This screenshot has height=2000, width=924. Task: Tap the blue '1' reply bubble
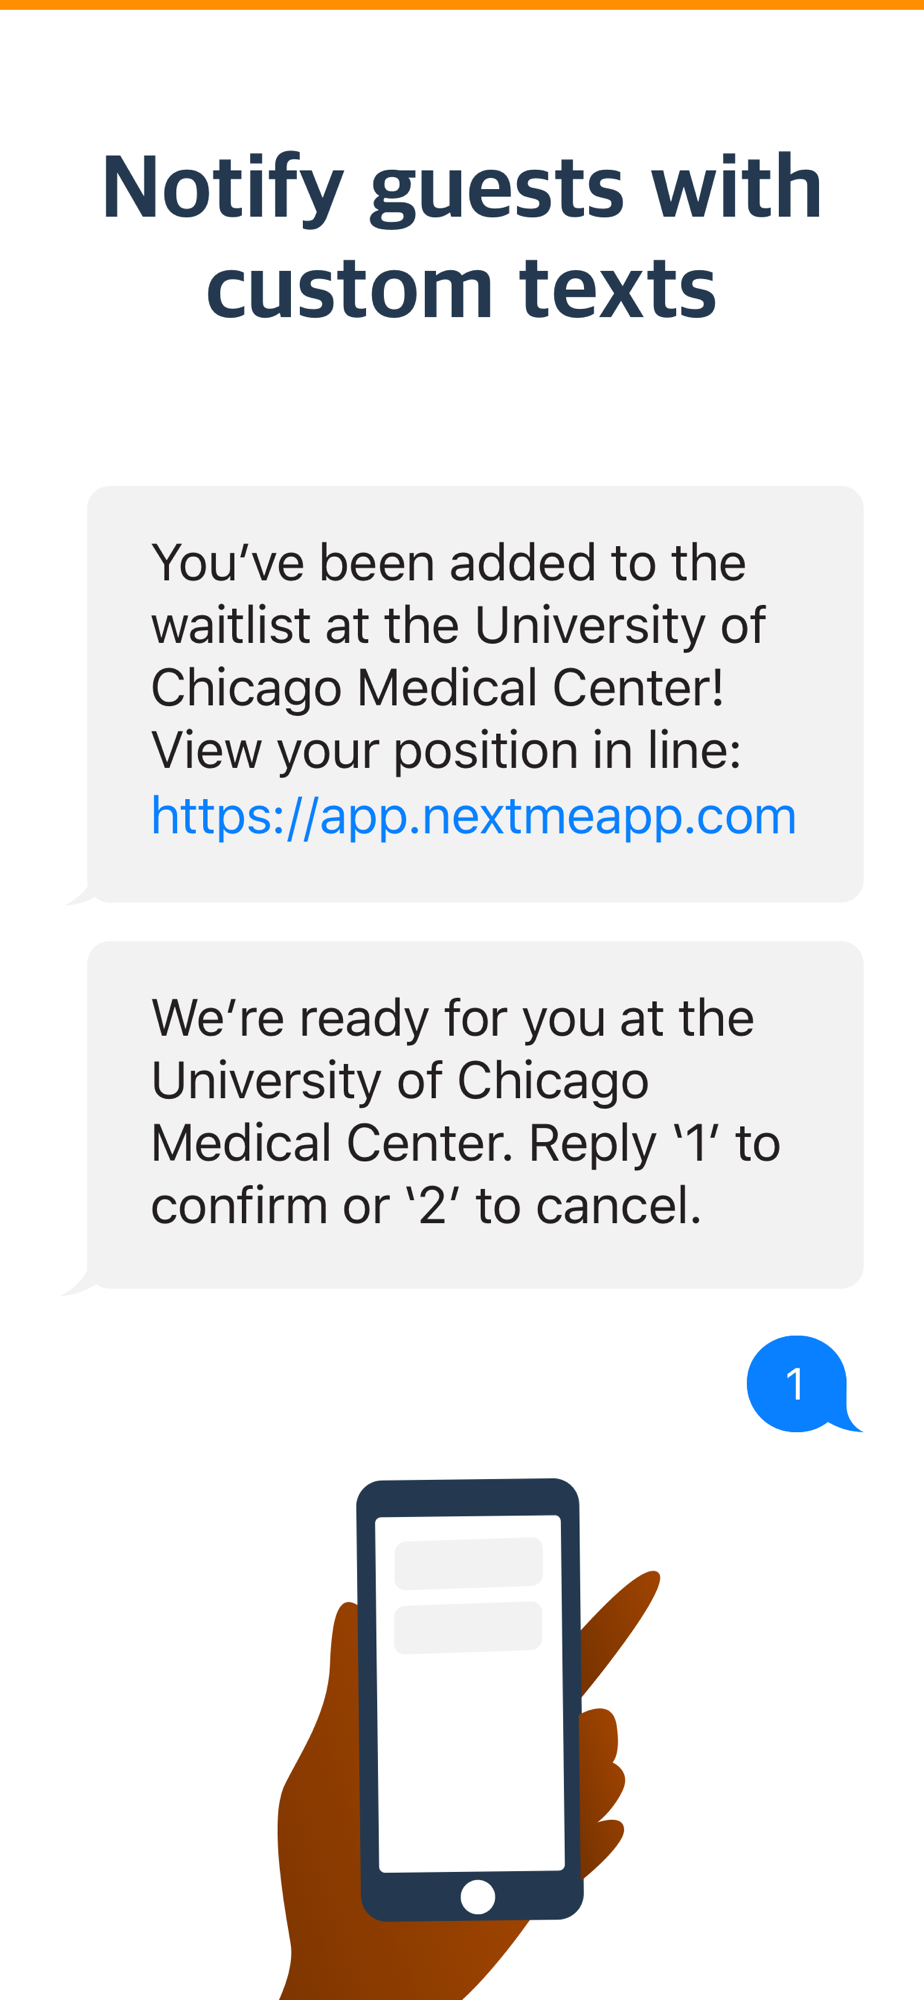796,1384
